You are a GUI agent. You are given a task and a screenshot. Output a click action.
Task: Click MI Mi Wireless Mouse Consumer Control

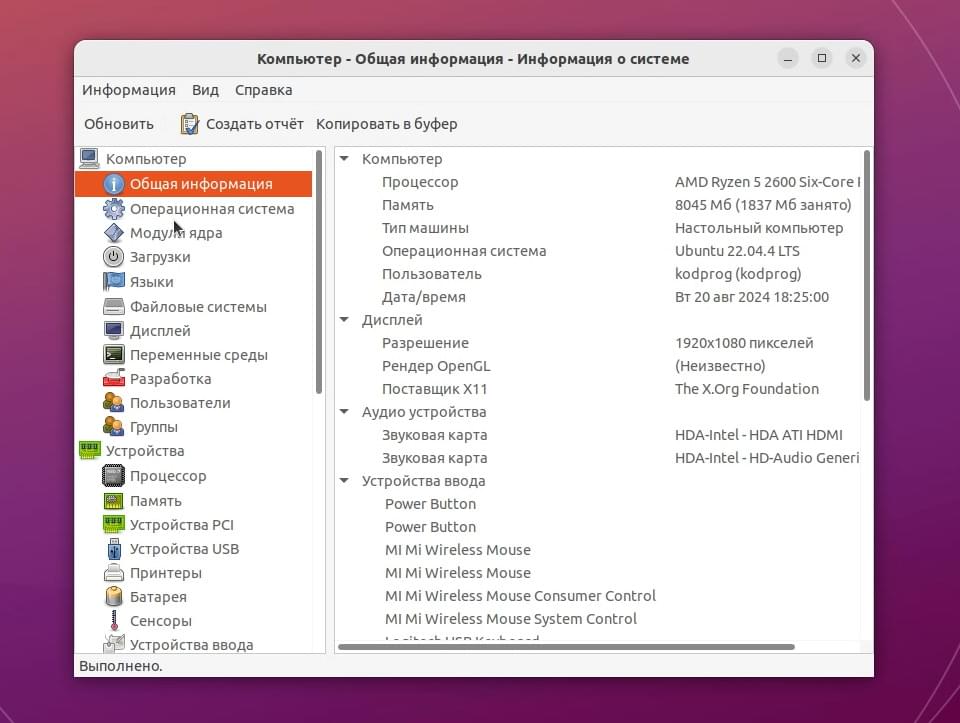[x=520, y=596]
